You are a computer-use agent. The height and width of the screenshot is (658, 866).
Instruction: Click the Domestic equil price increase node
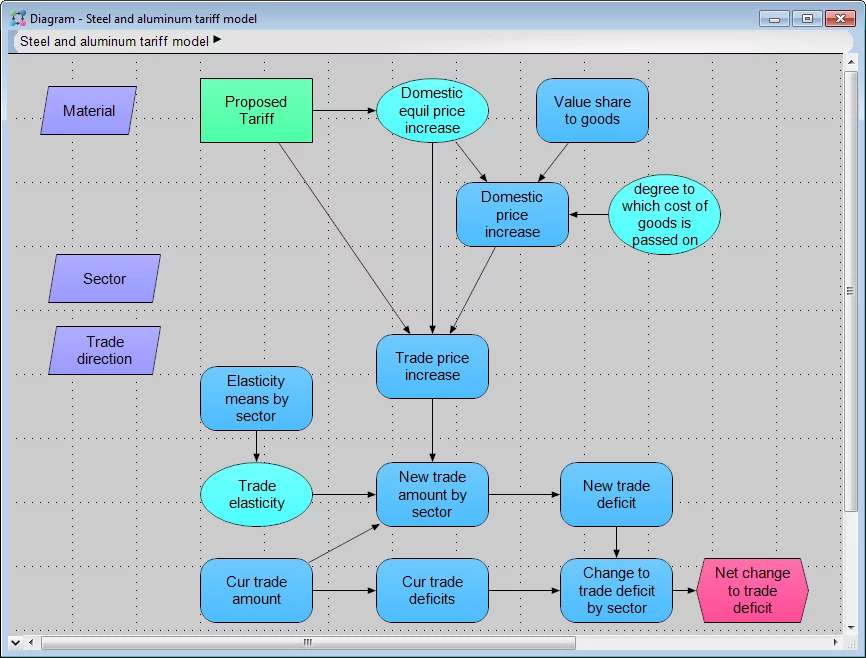(432, 111)
